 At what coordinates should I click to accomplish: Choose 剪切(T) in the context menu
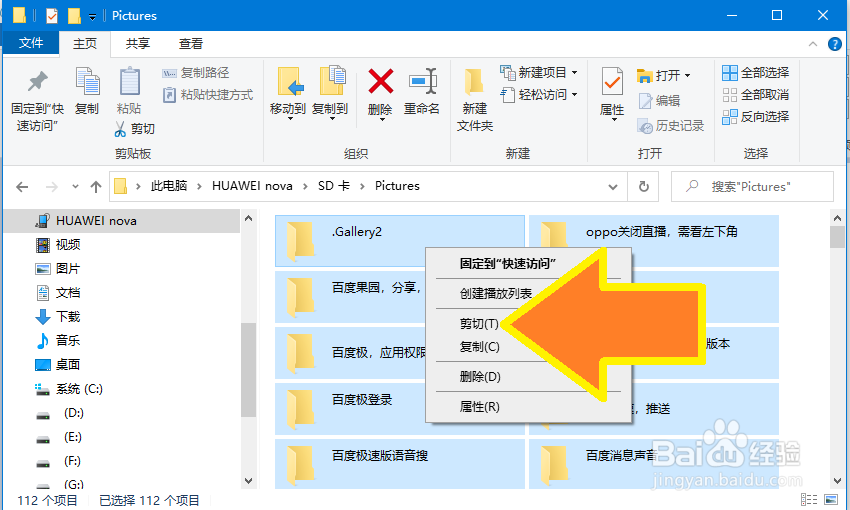click(x=479, y=324)
